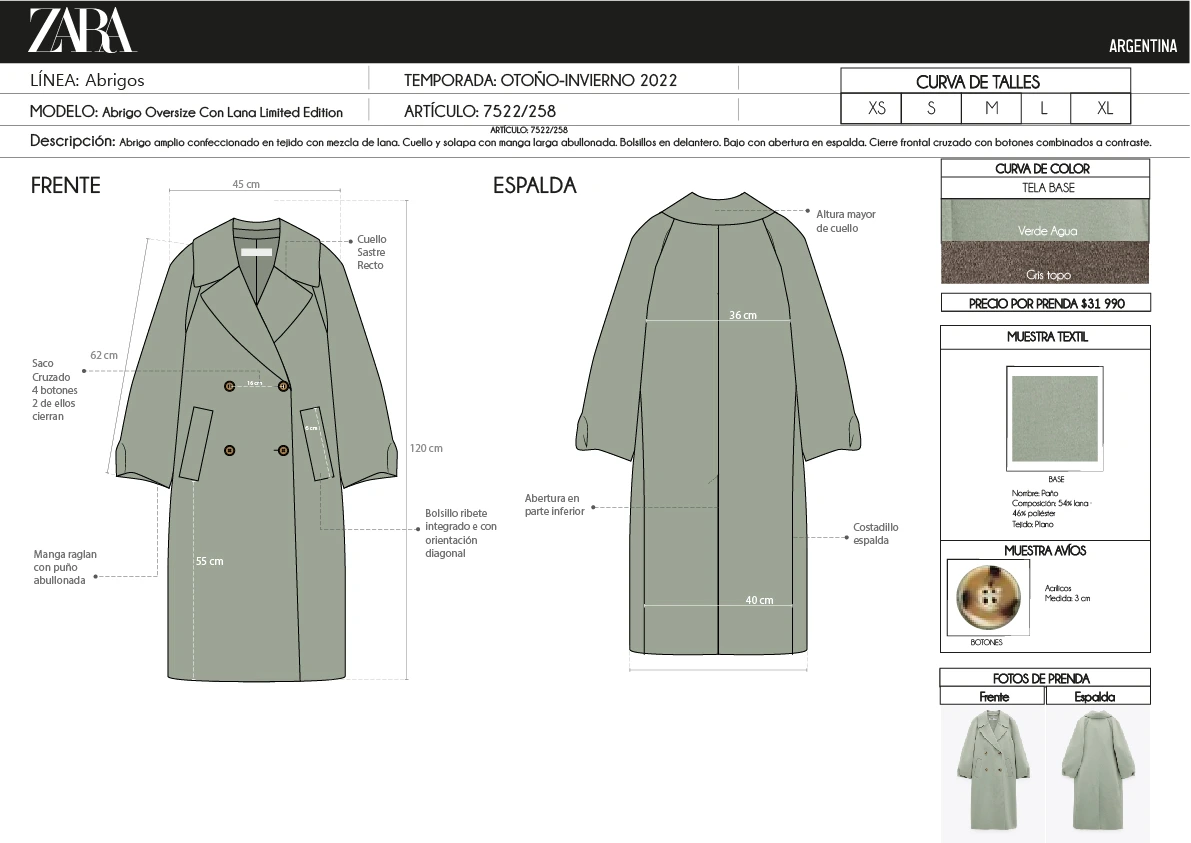Click the MUESTRA AVÍOS heading

click(1045, 551)
